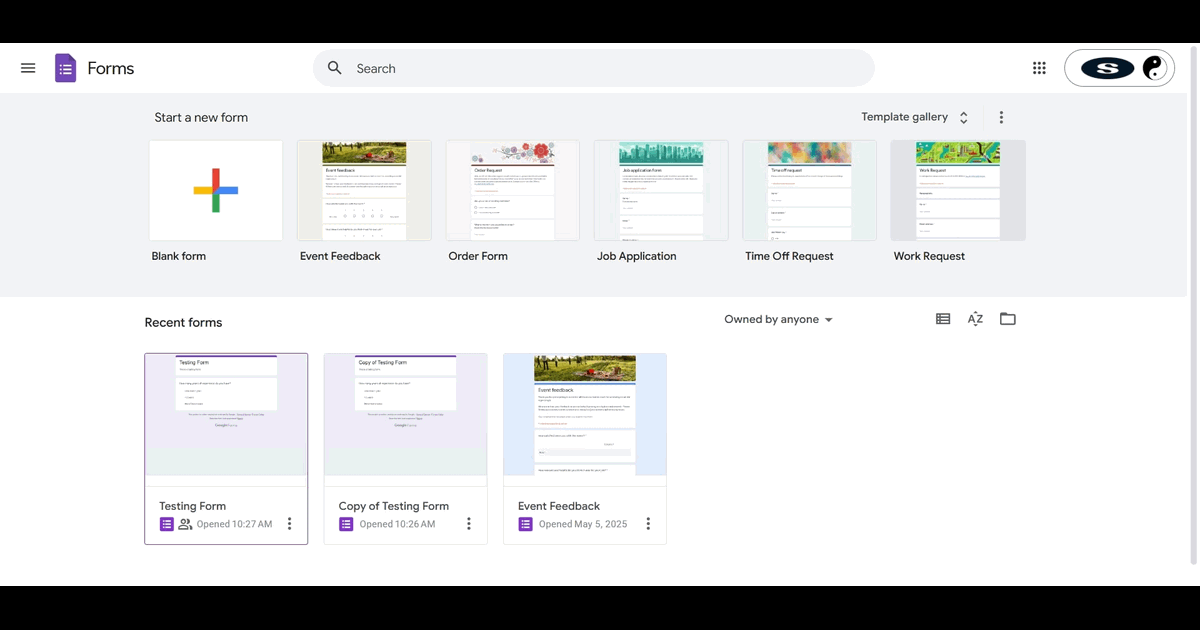The width and height of the screenshot is (1200, 630).
Task: Click the shared people icon on Testing Form
Action: pyautogui.click(x=185, y=524)
